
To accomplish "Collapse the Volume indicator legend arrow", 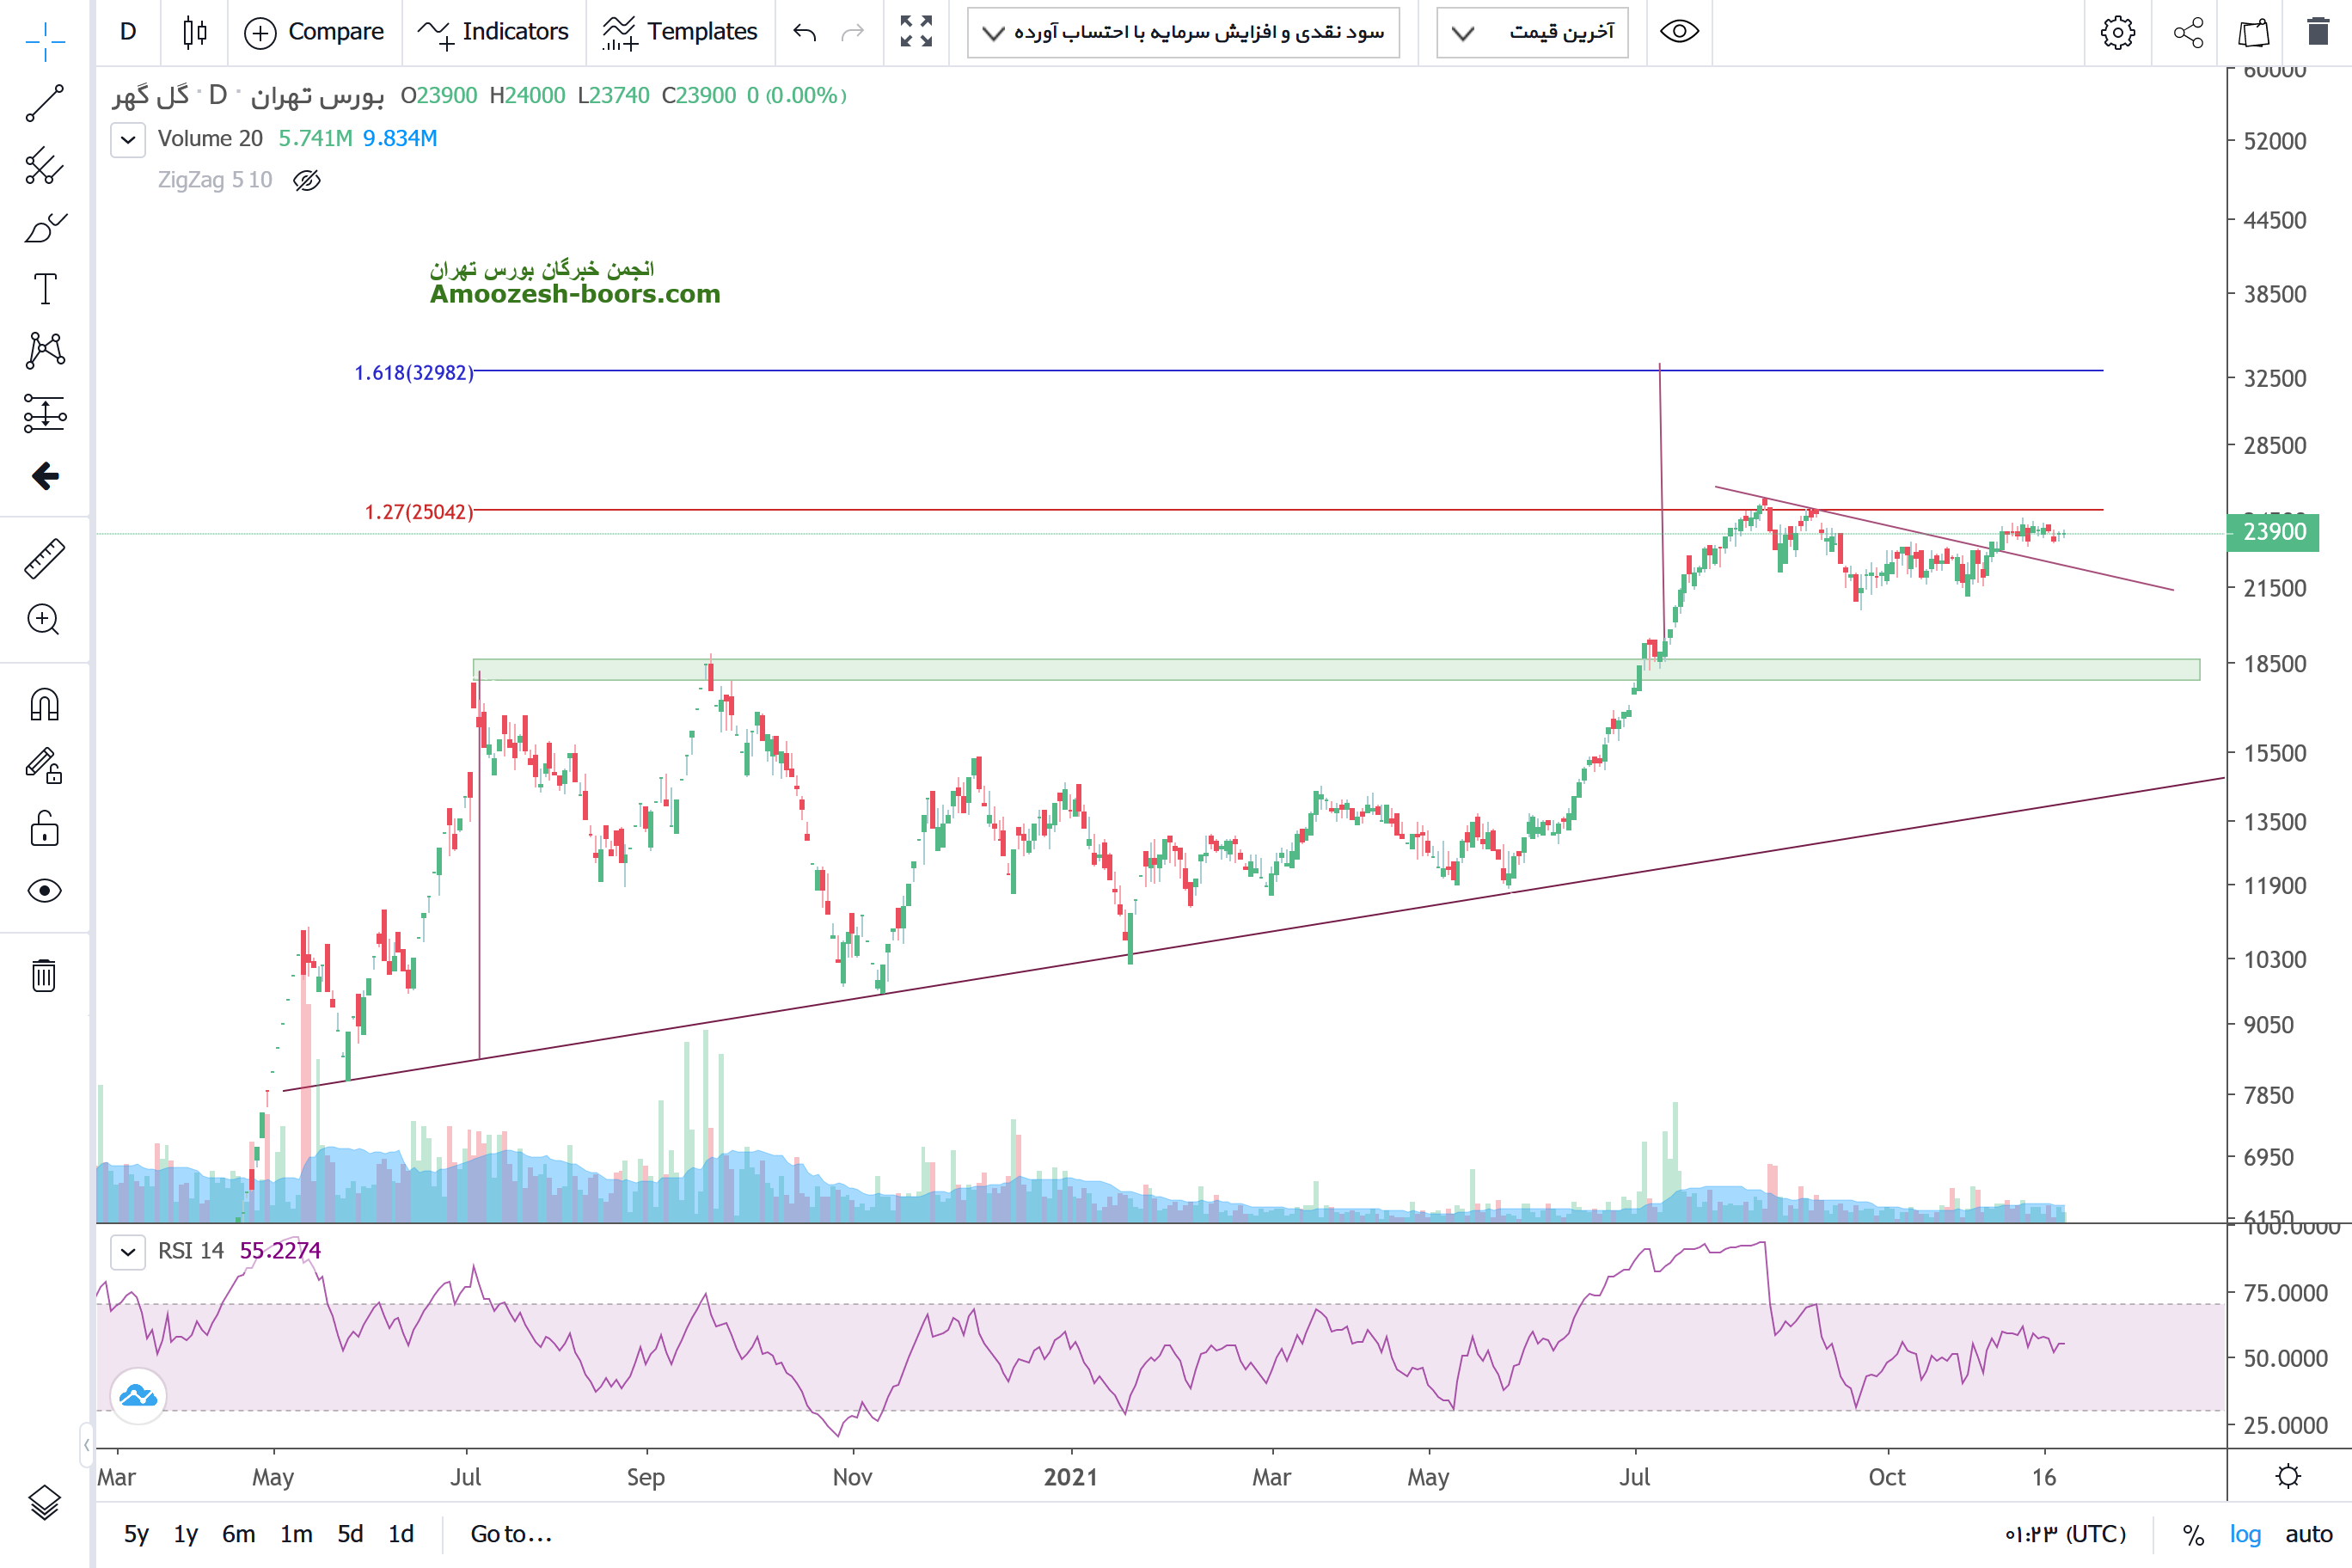I will [x=128, y=139].
